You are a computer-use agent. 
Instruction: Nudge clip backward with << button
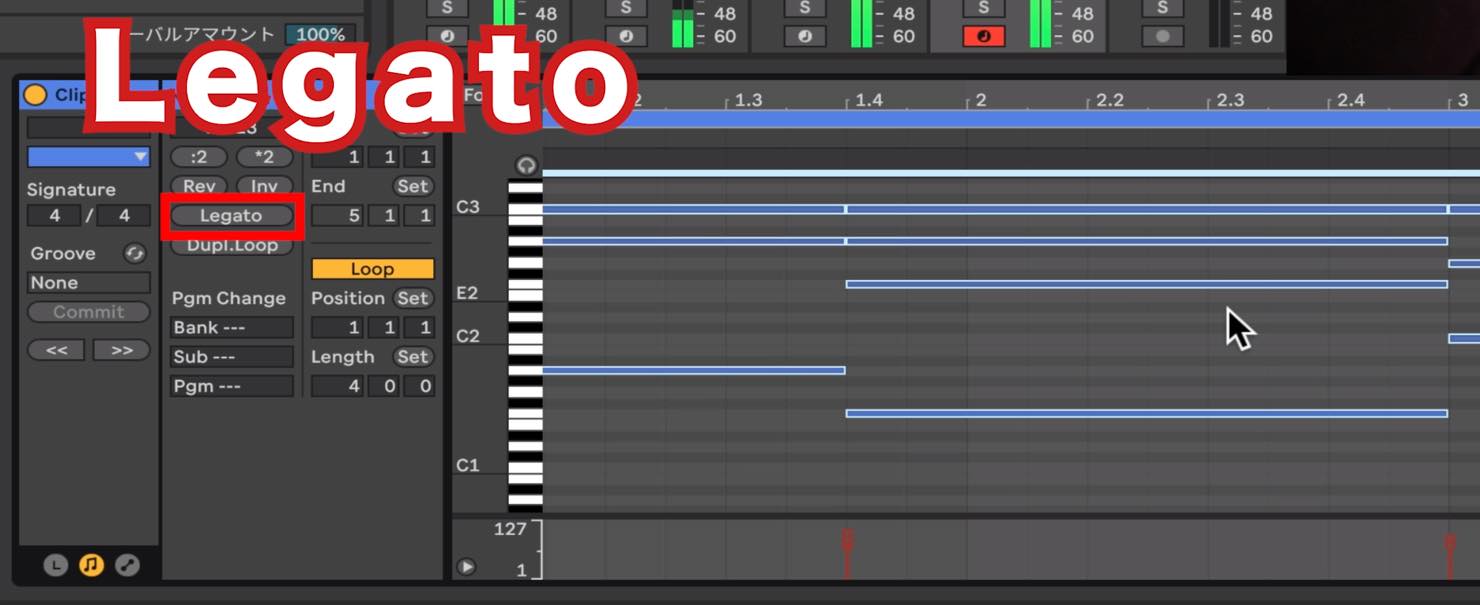pos(57,351)
